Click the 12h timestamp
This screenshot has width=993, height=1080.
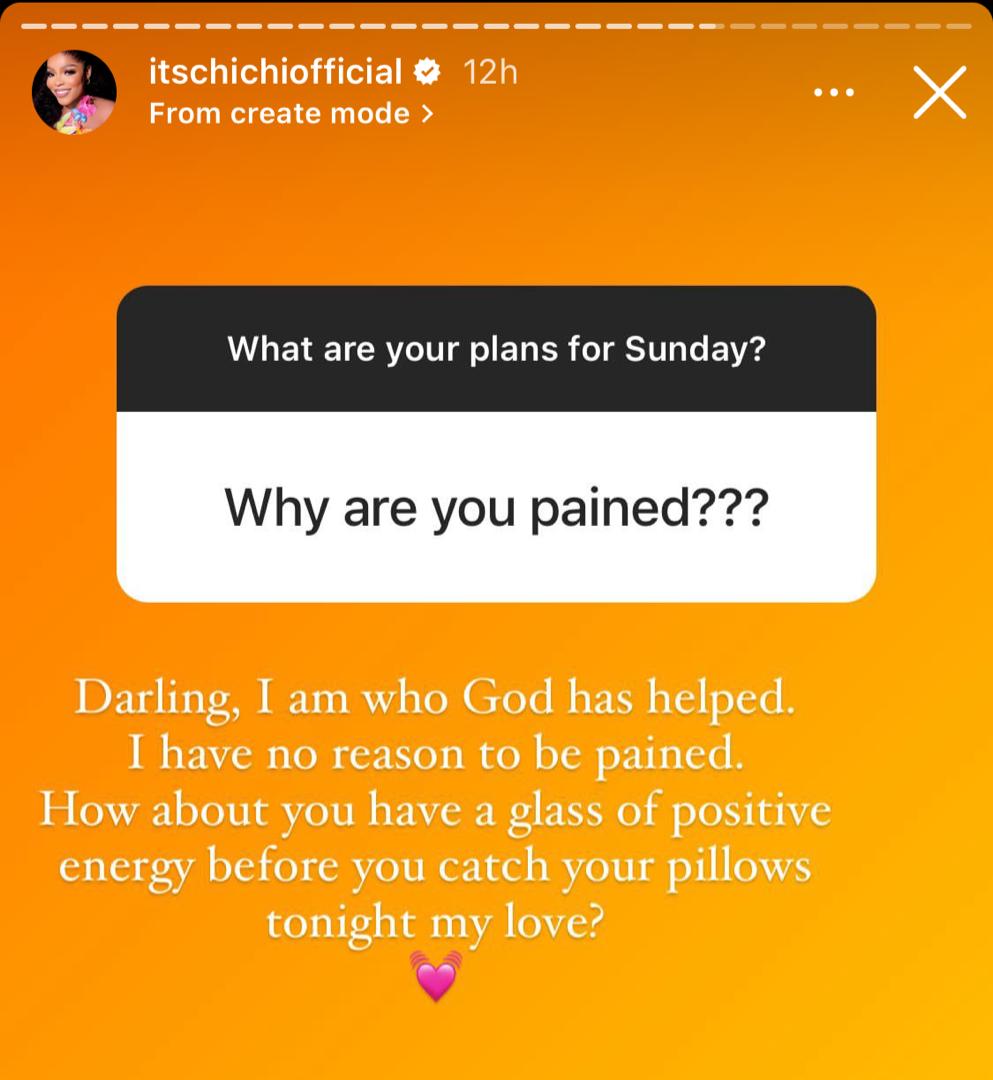point(490,72)
